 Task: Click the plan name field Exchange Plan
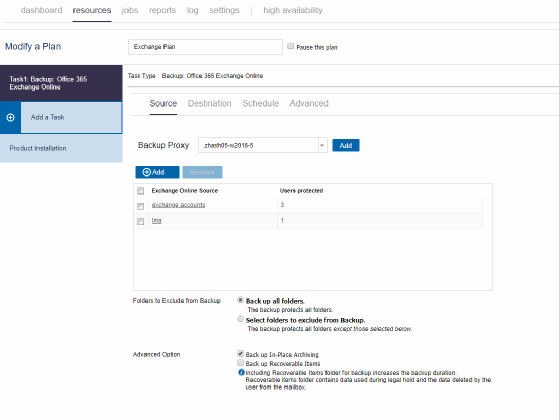point(205,47)
